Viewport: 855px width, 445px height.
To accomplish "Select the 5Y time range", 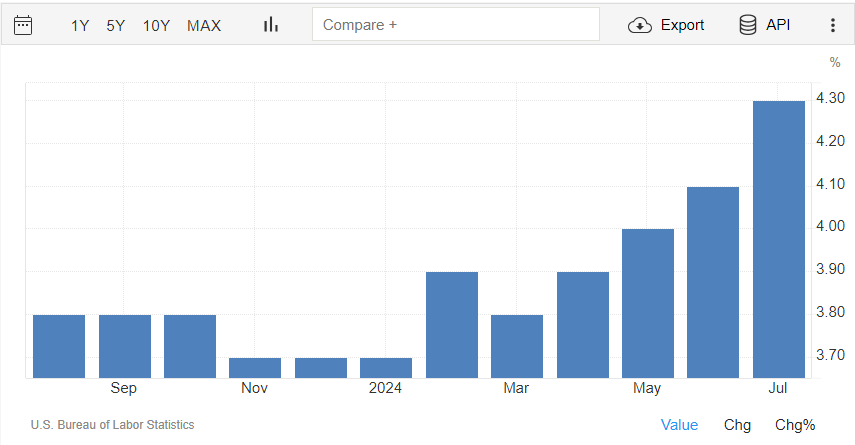I will (116, 26).
